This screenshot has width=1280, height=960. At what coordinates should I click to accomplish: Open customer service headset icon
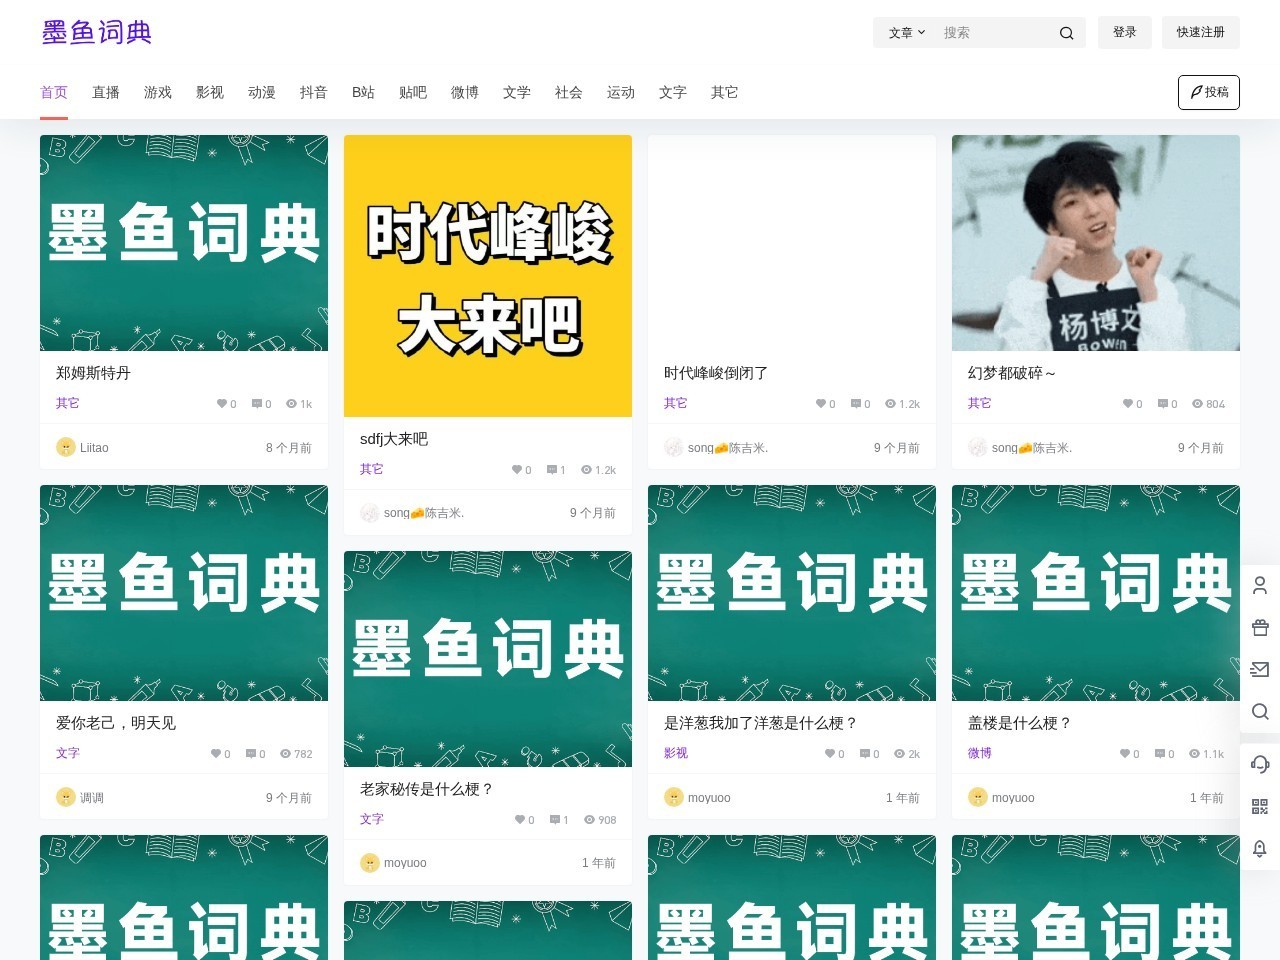(1260, 764)
